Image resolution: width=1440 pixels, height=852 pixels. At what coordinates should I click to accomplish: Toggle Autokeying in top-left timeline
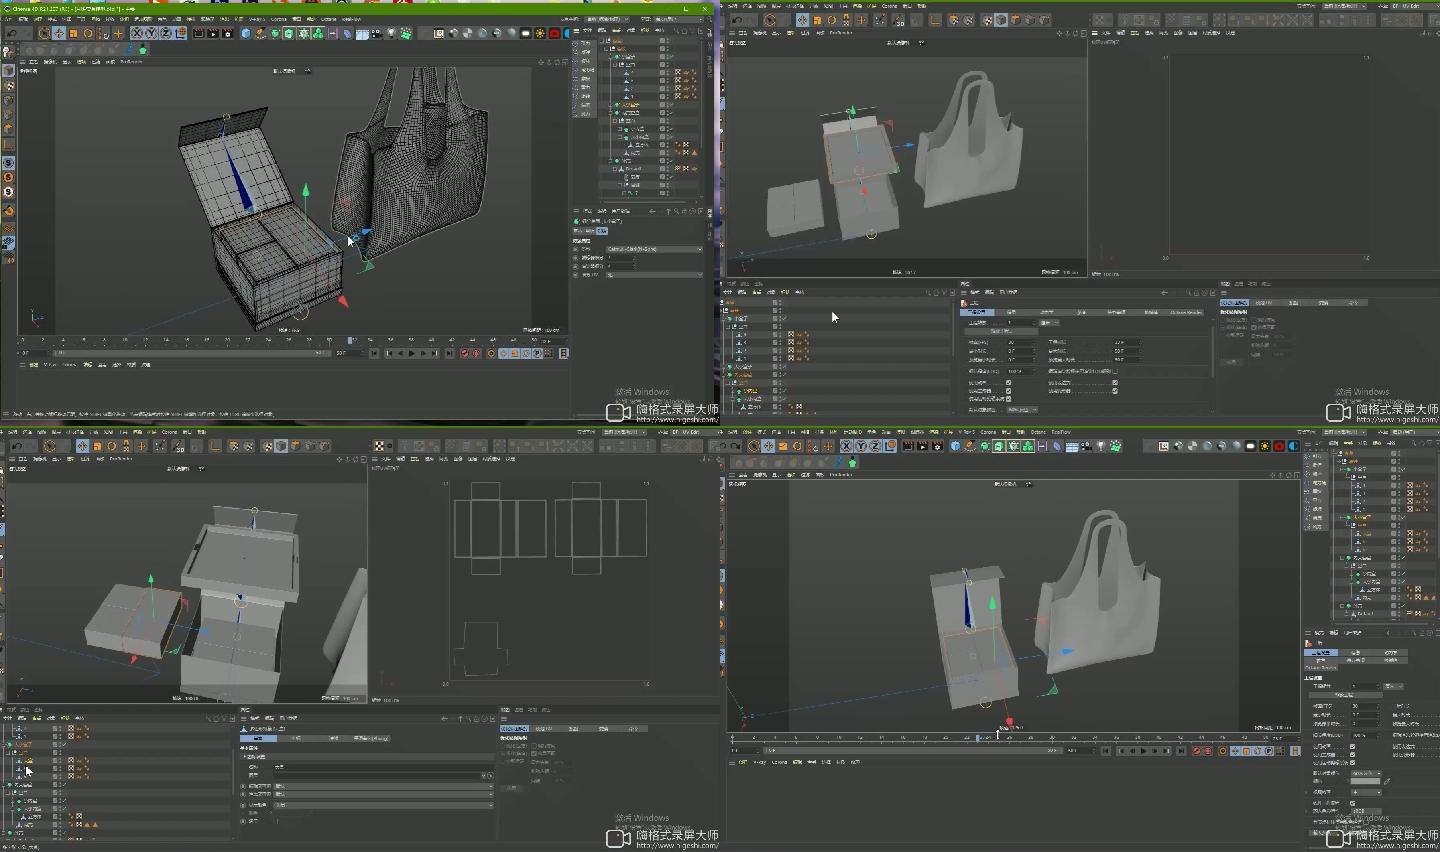[x=477, y=353]
